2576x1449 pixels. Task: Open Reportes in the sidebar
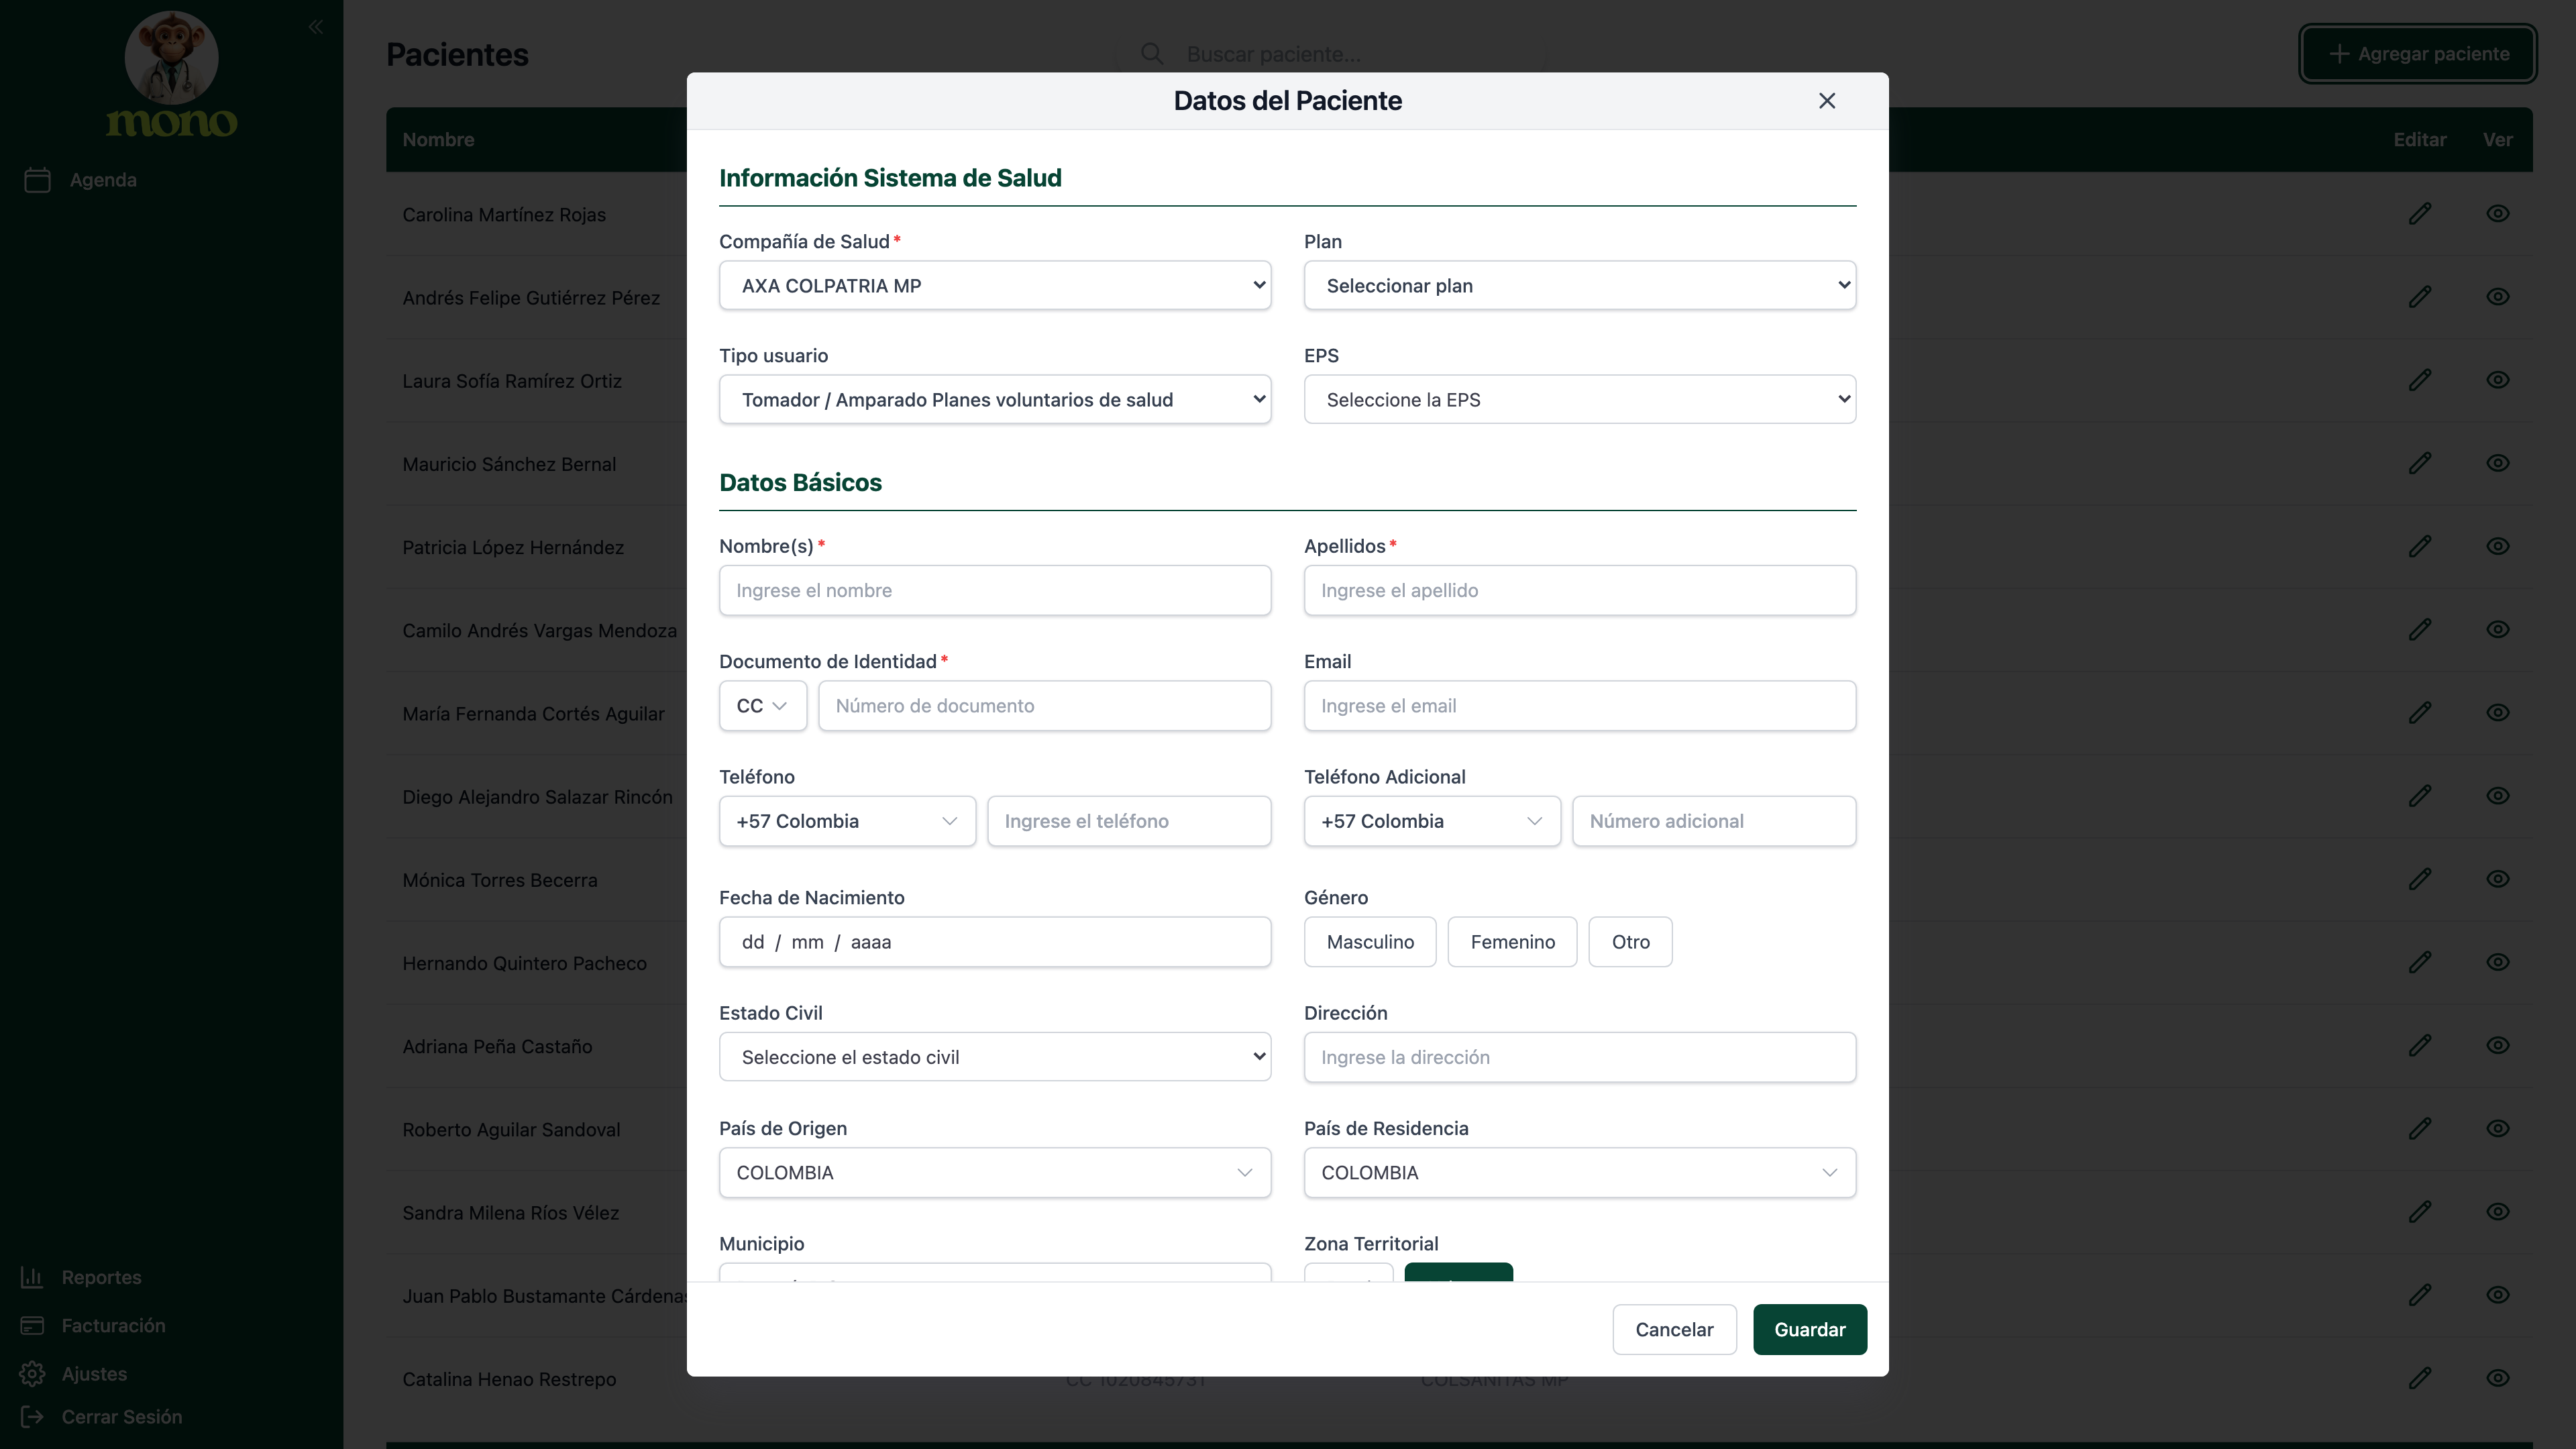click(x=81, y=1277)
